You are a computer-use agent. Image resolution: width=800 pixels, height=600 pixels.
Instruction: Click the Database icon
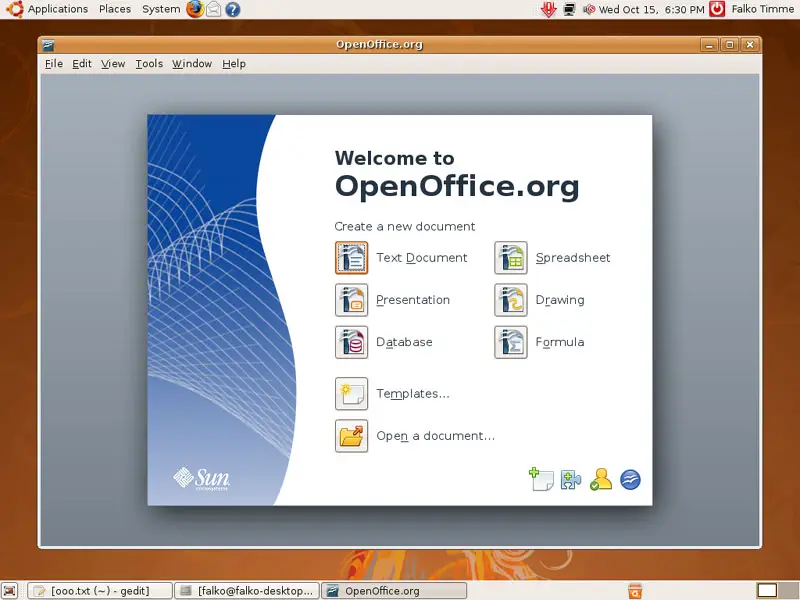(351, 342)
